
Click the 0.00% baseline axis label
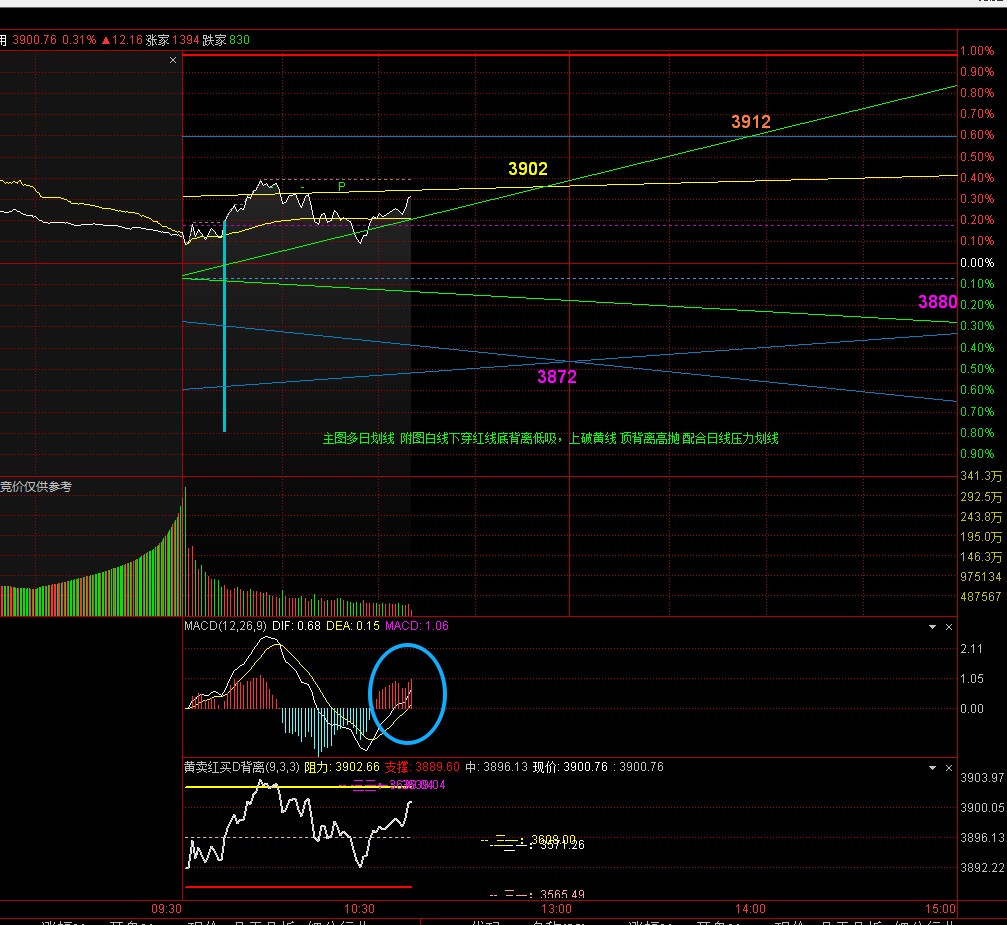tap(977, 263)
